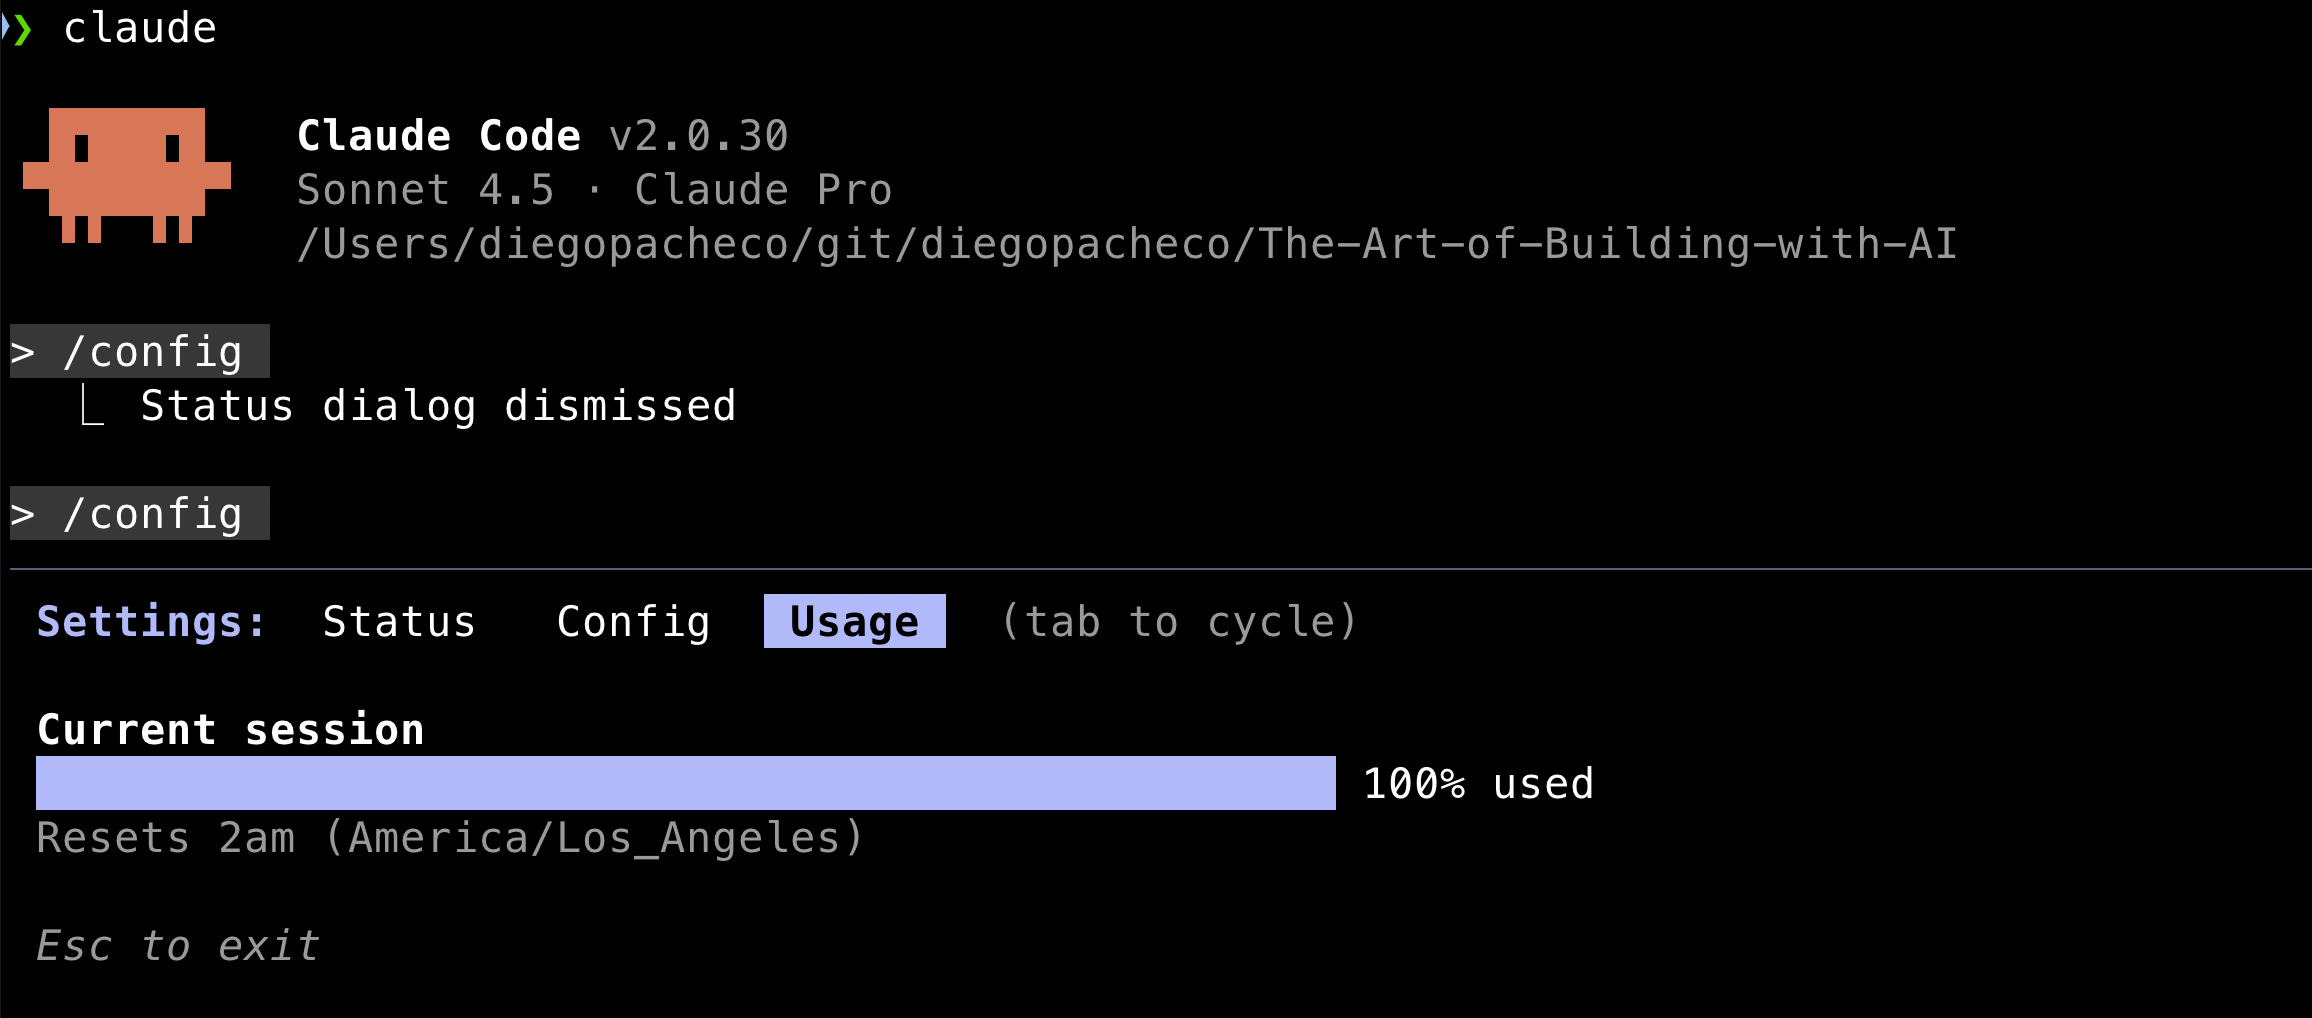This screenshot has width=2312, height=1018.
Task: Click the project directory path text
Action: click(1126, 244)
